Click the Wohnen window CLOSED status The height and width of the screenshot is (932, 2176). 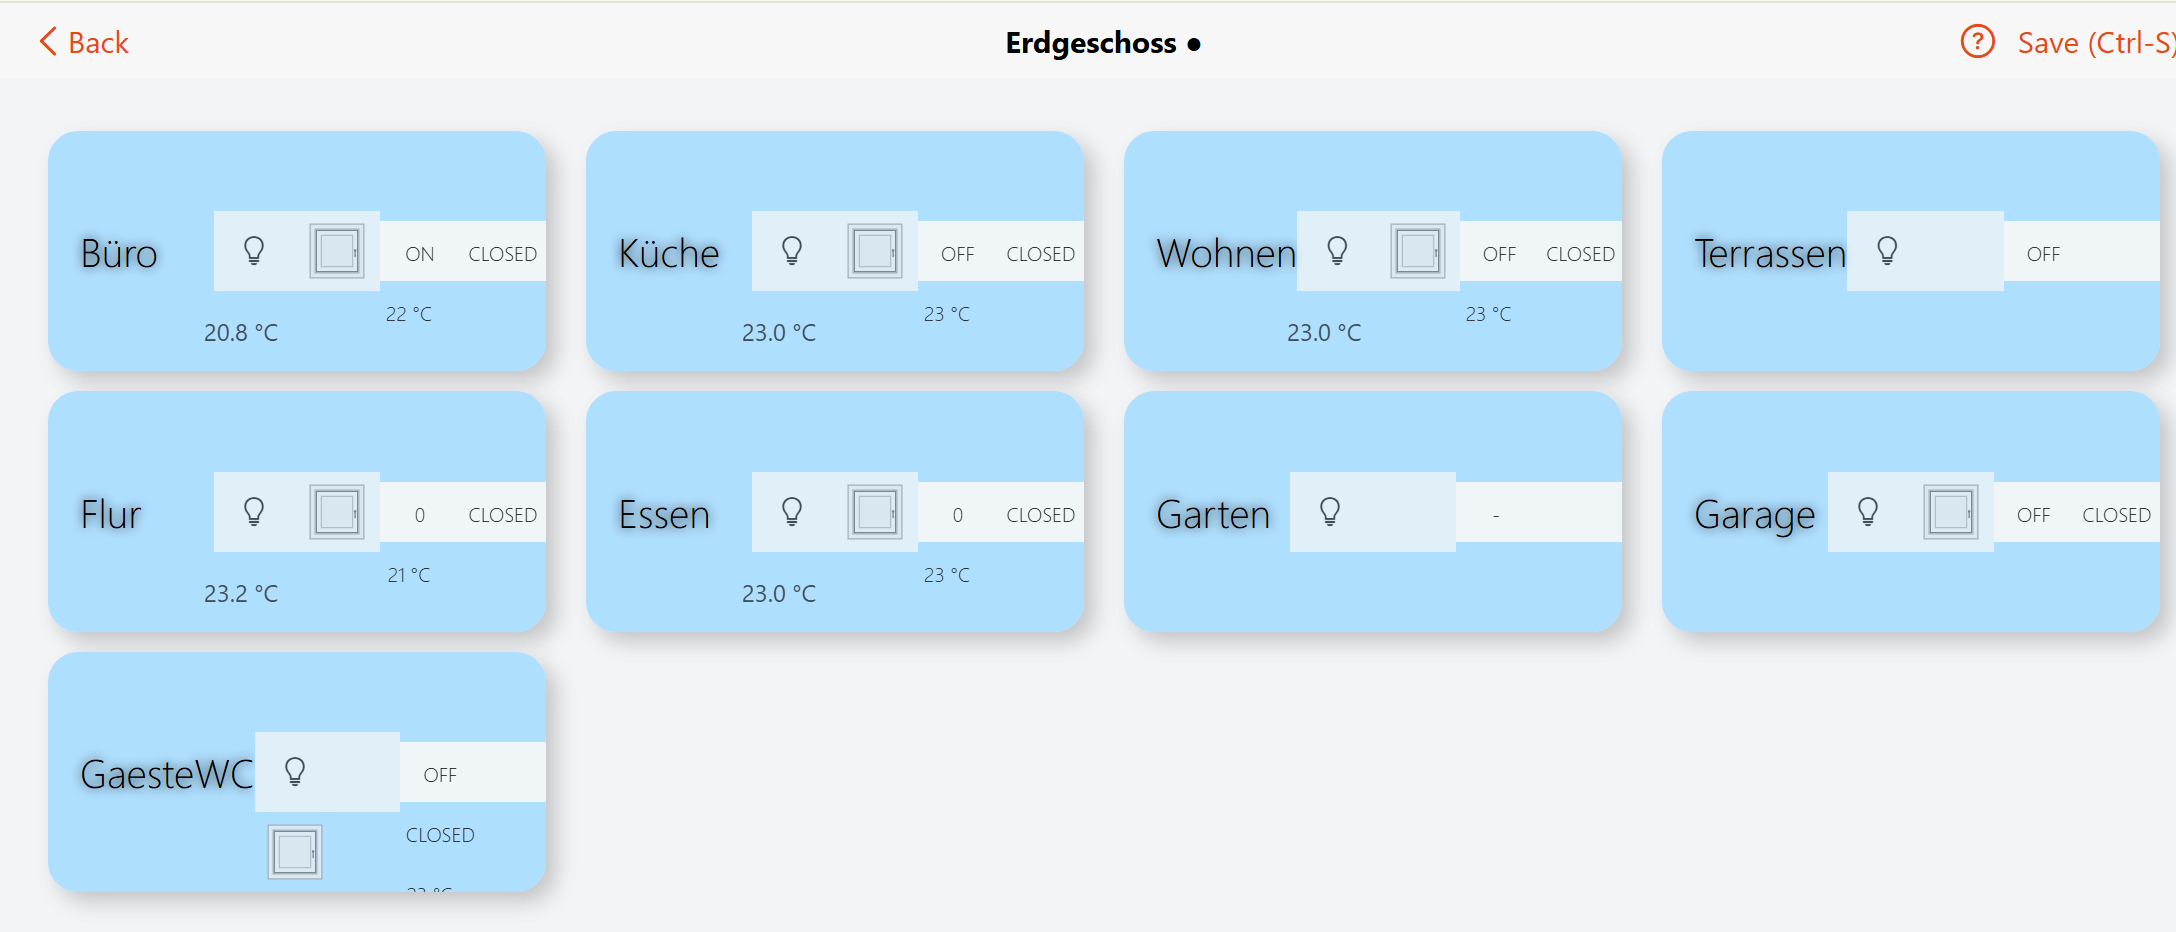coord(1580,254)
